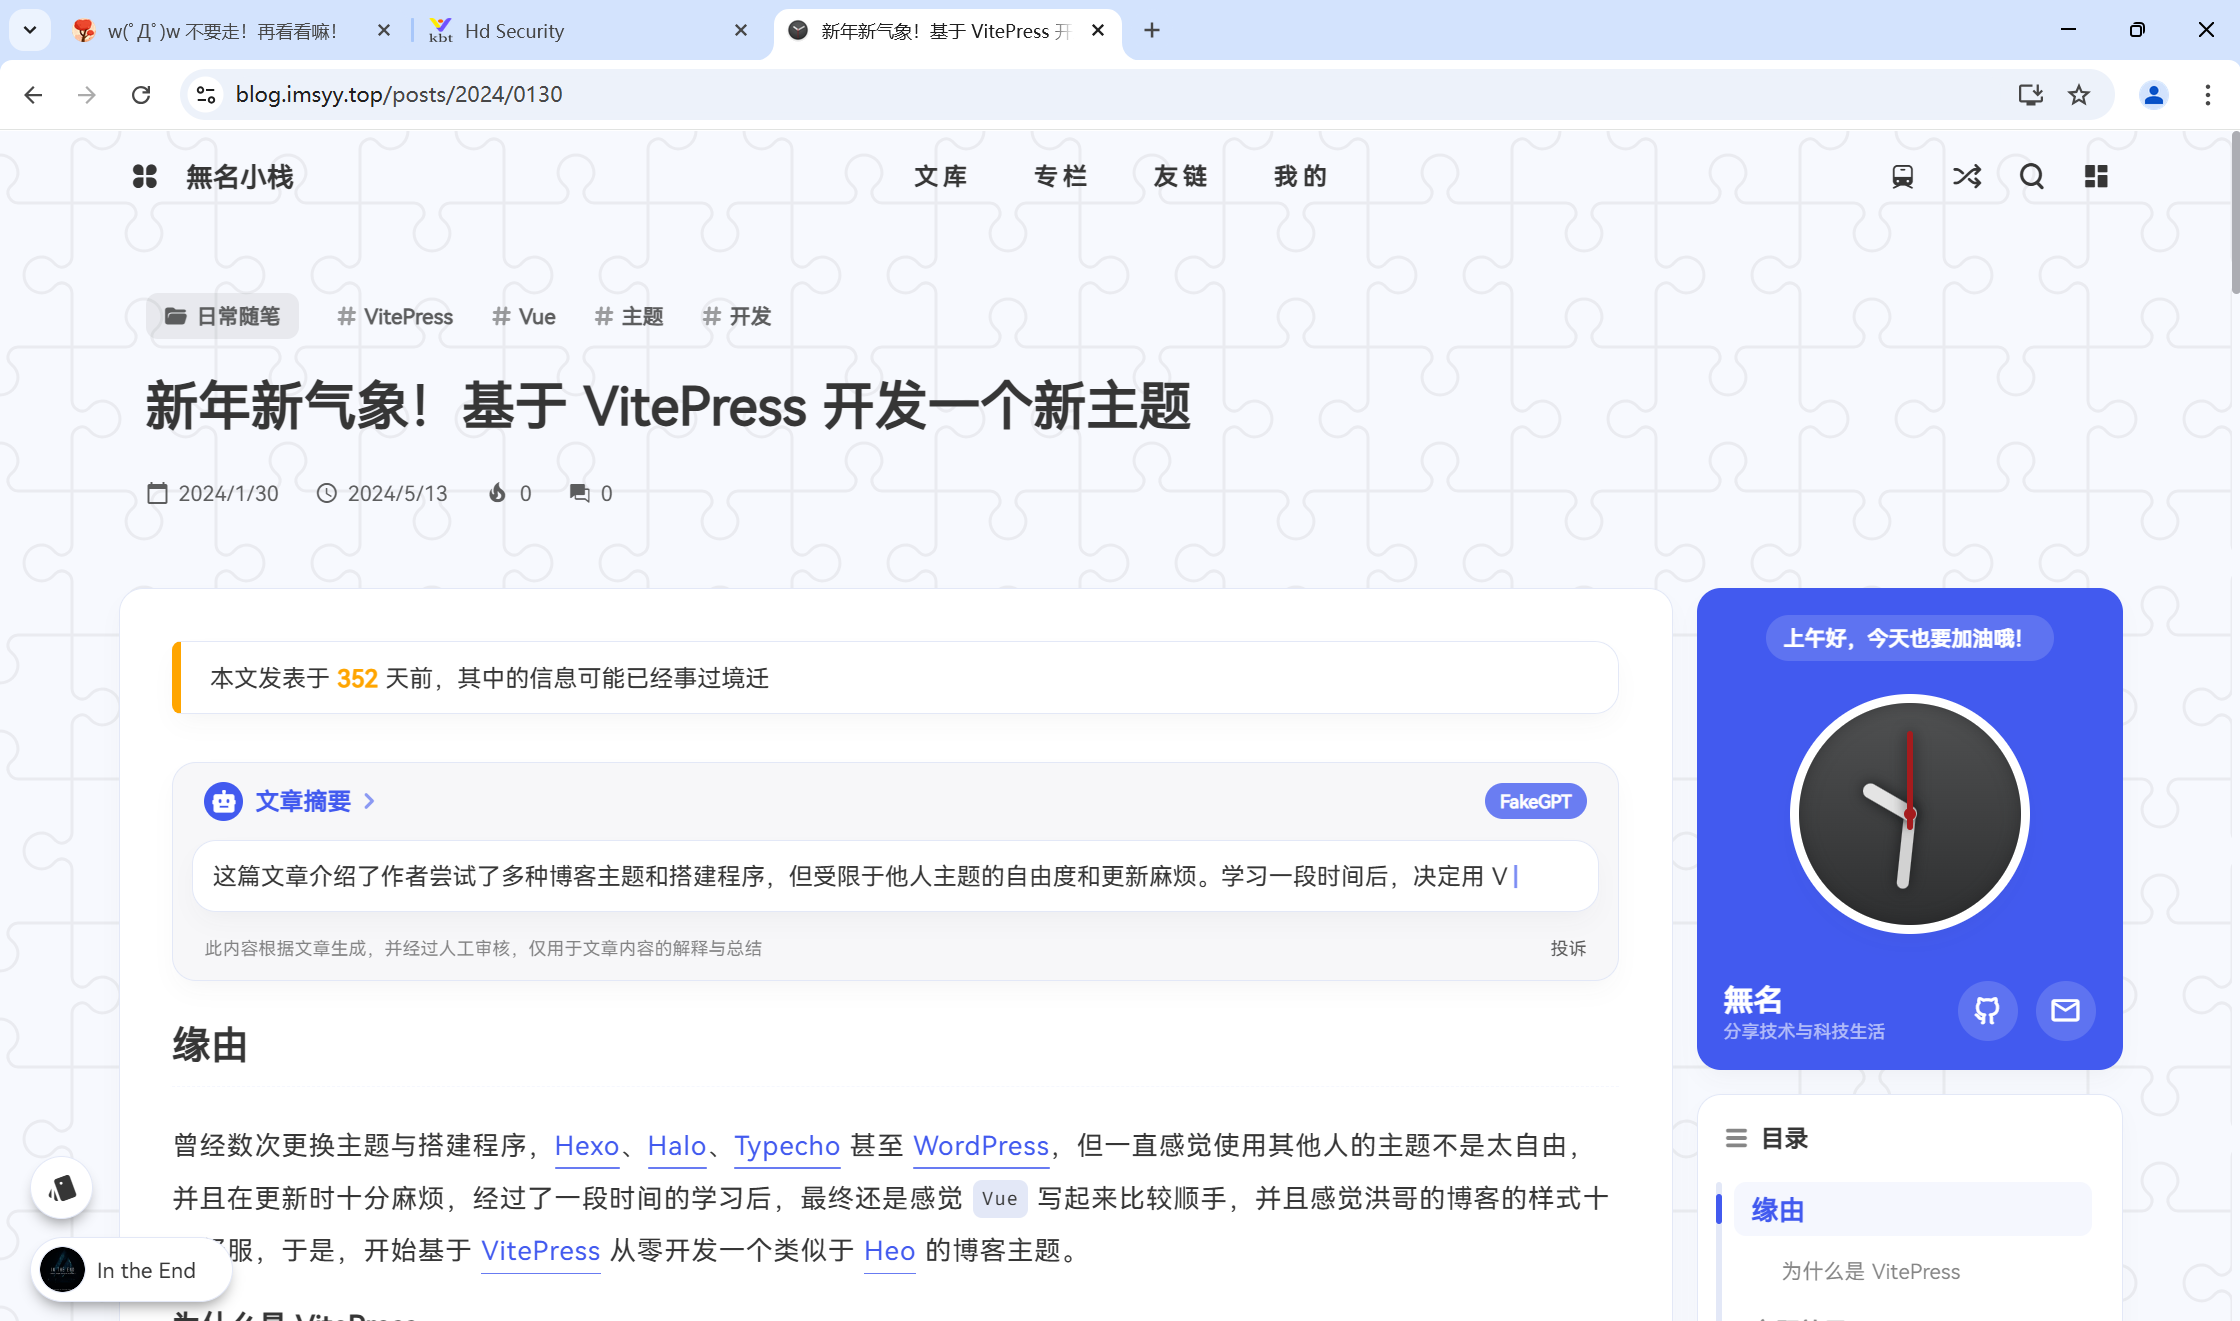
Task: Close the 不要走 tab
Action: (384, 31)
